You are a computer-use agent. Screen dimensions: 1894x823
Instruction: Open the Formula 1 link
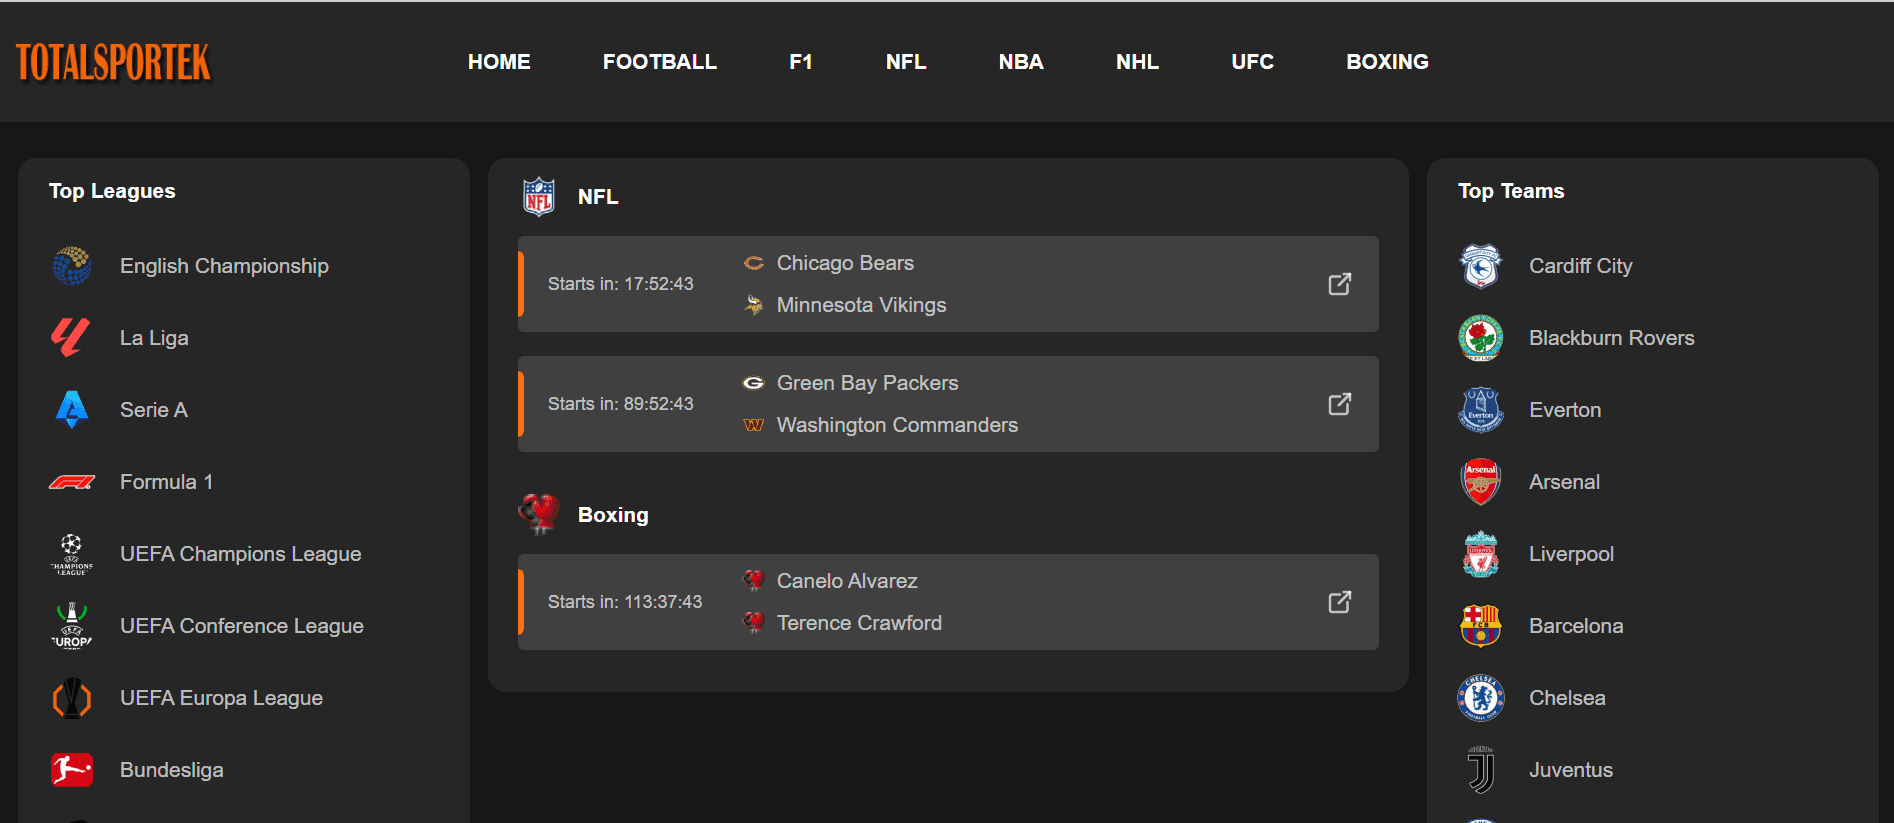pos(166,482)
